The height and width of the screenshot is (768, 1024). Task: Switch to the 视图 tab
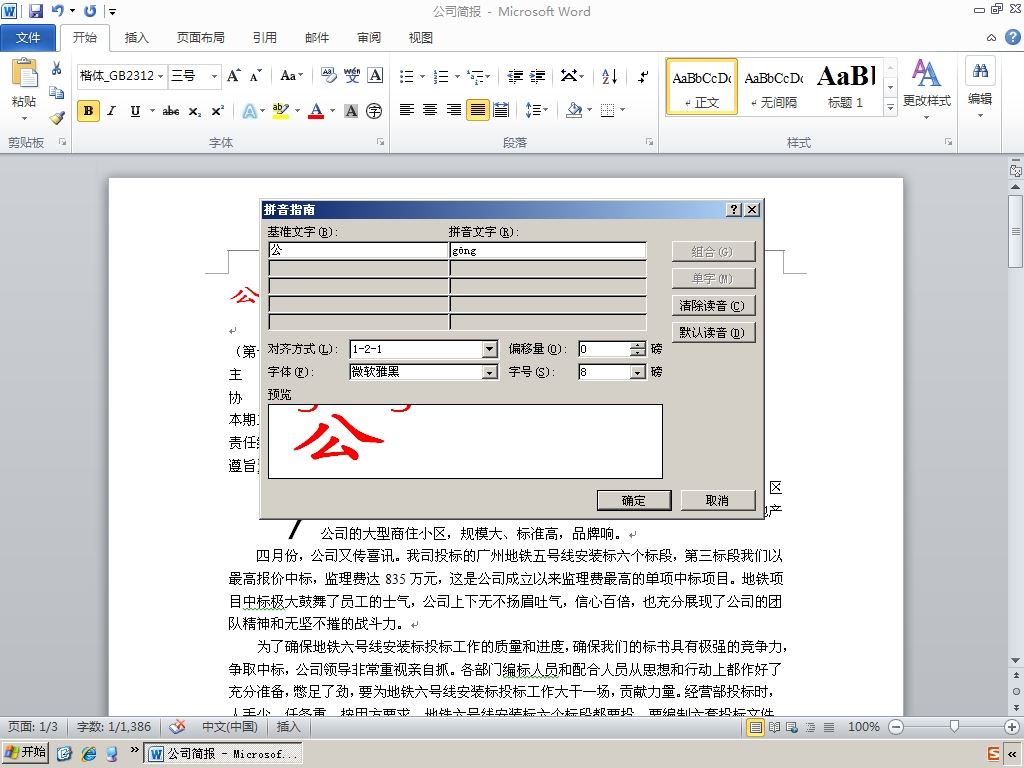coord(421,37)
